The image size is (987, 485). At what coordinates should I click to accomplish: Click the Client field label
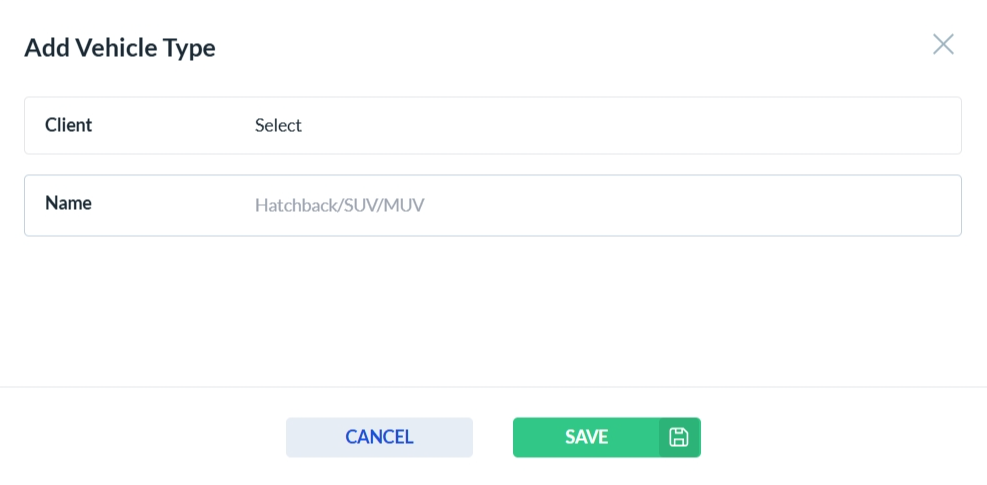point(68,125)
